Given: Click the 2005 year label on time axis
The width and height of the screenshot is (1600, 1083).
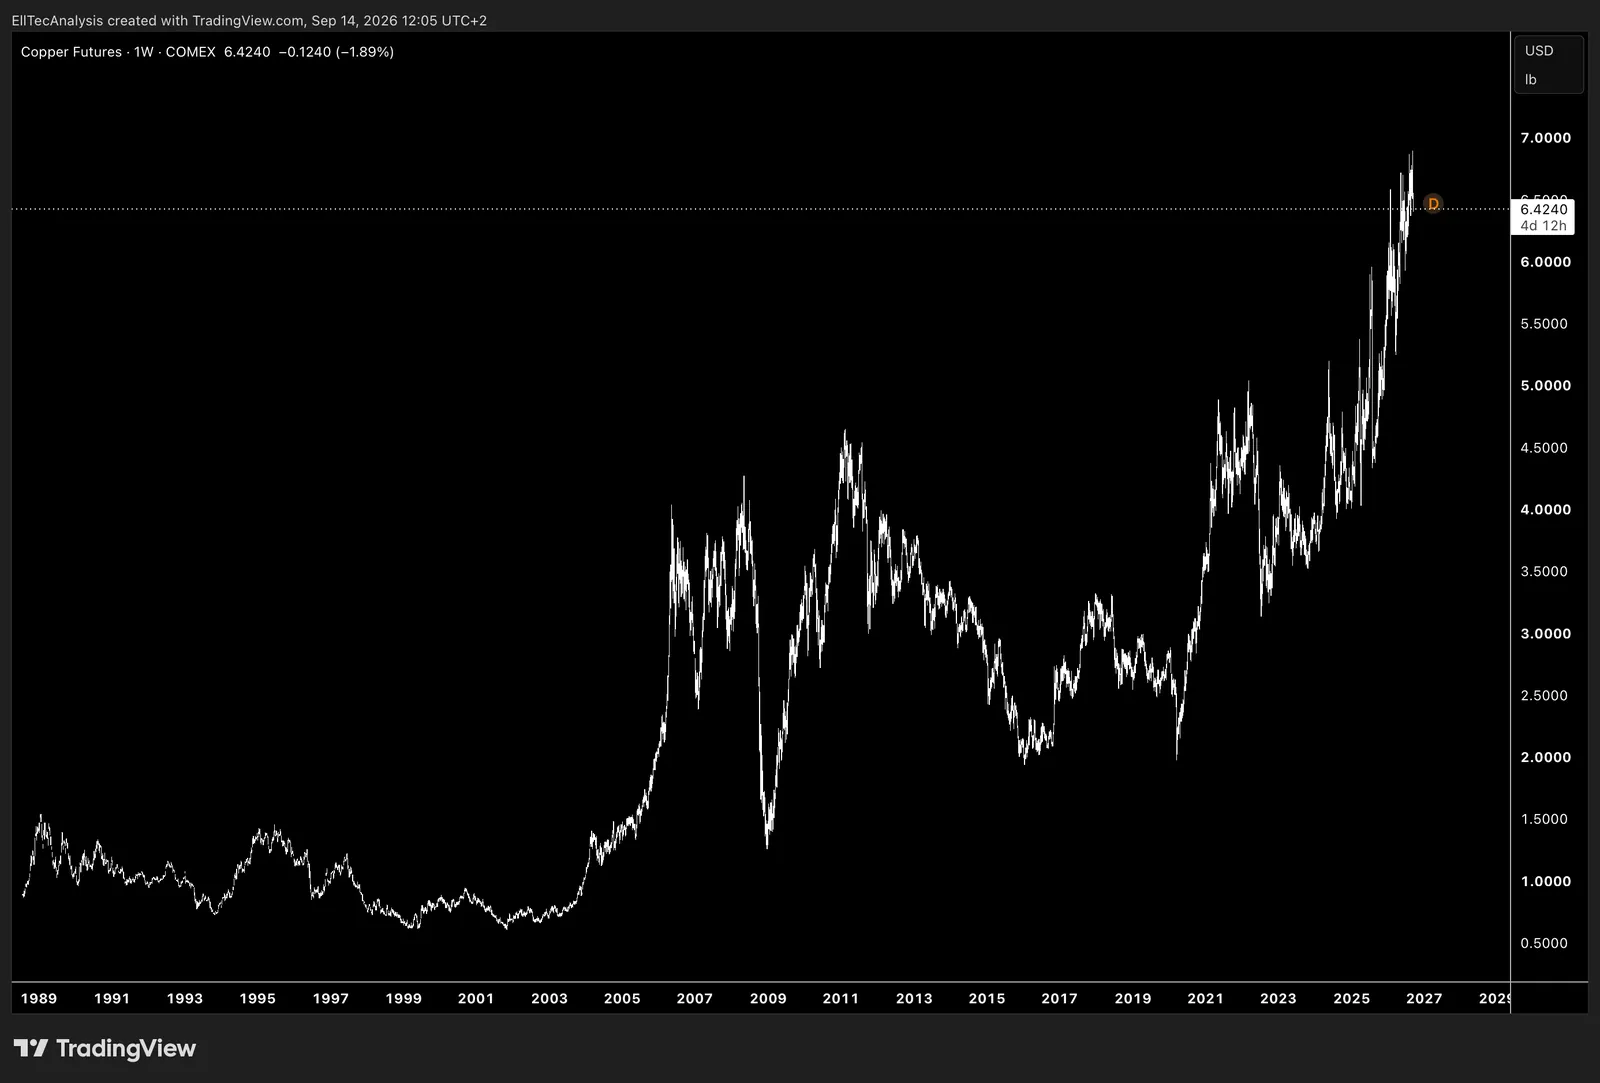Looking at the screenshot, I should pyautogui.click(x=622, y=998).
